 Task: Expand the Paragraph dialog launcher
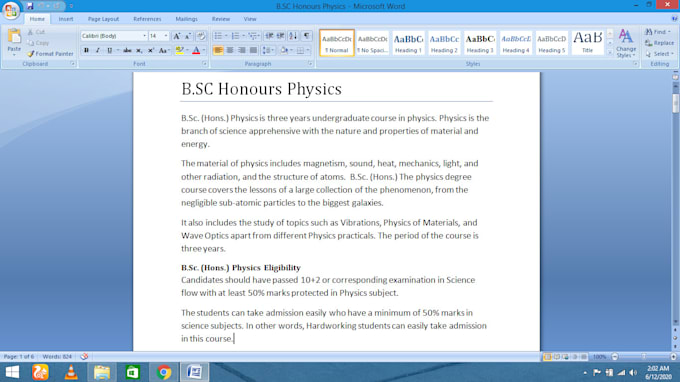310,64
